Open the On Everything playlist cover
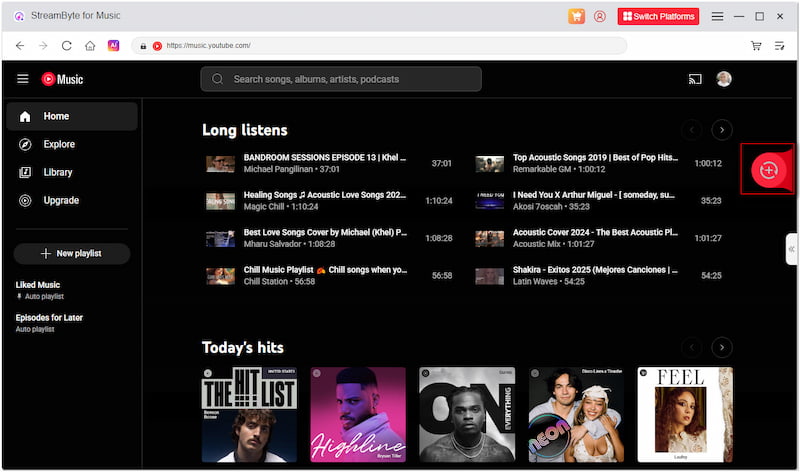The image size is (800, 472). click(x=467, y=415)
